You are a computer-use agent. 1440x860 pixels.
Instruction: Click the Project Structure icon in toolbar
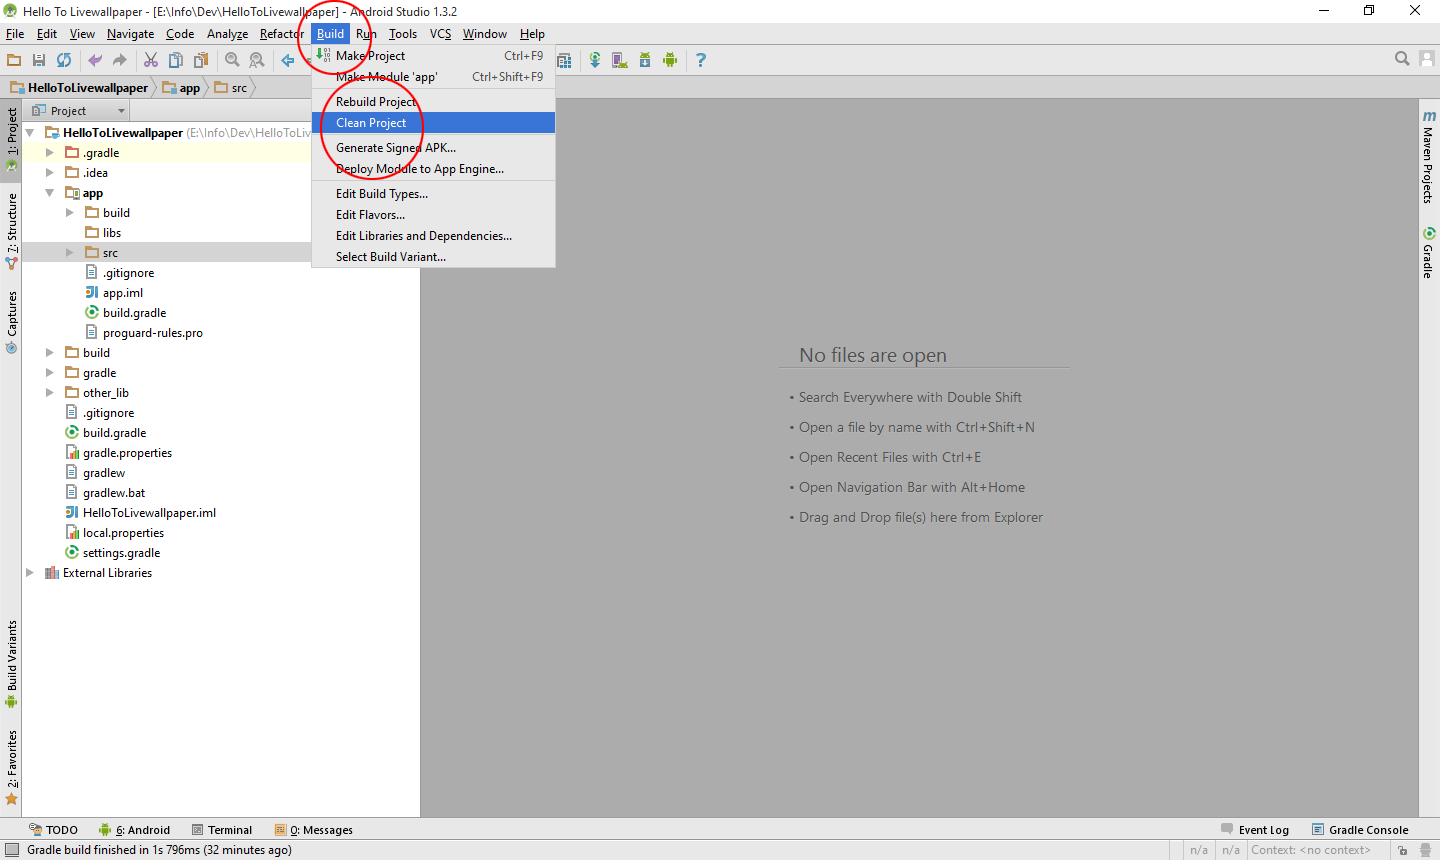(x=564, y=60)
